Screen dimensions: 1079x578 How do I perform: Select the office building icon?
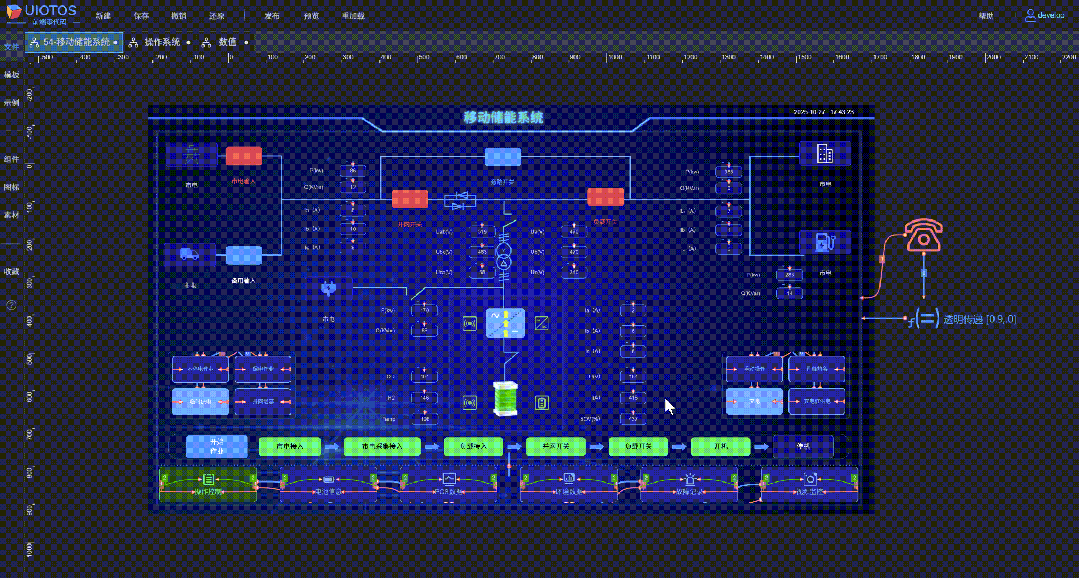click(x=824, y=154)
